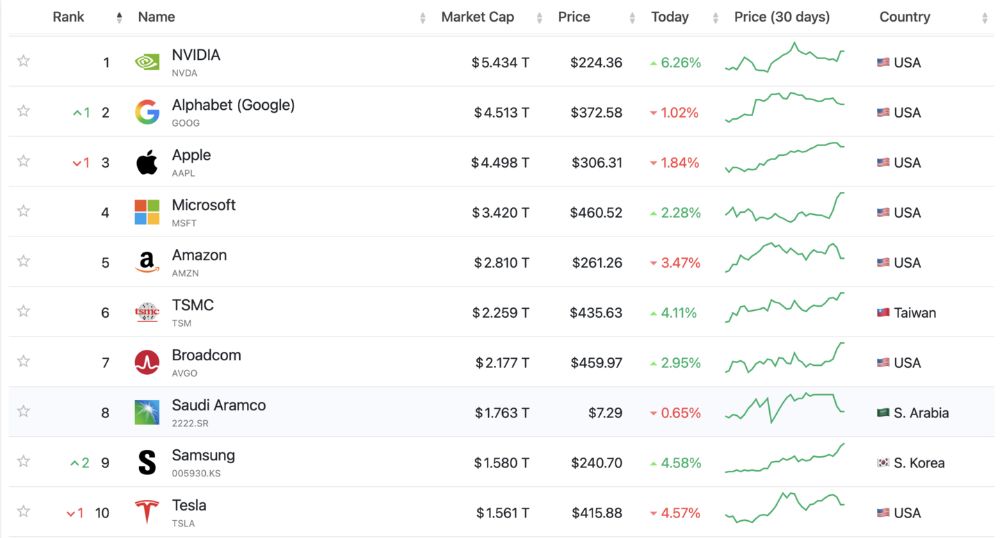
Task: Toggle the Samsung favorite star
Action: point(24,461)
